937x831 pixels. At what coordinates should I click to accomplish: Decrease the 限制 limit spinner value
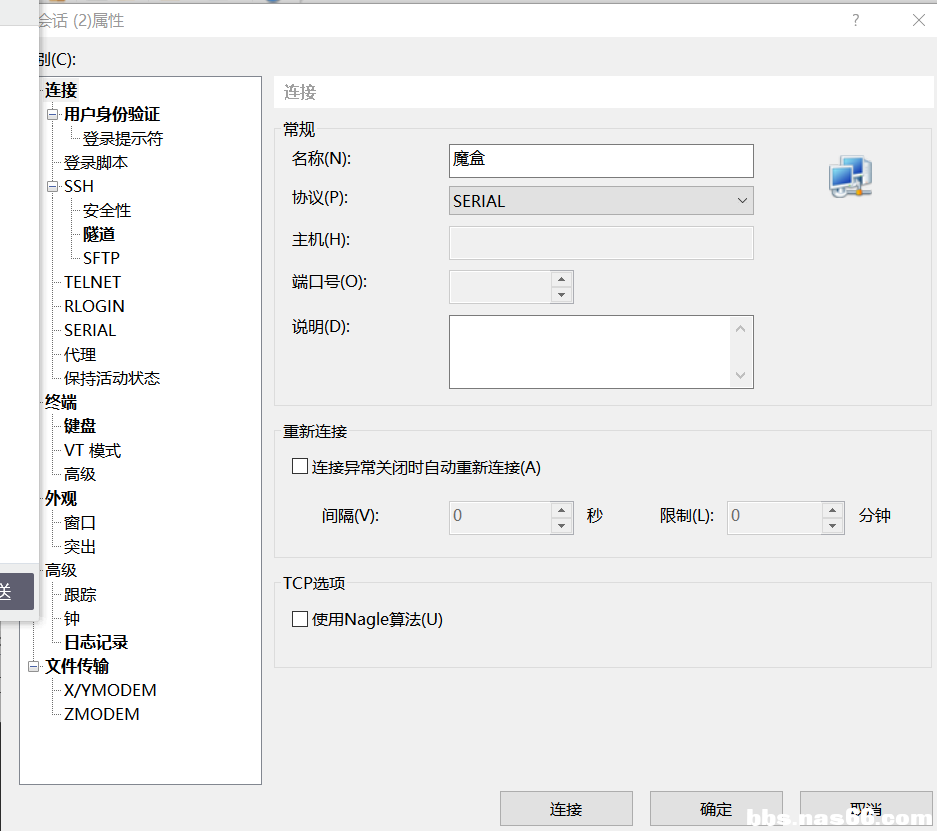point(832,525)
